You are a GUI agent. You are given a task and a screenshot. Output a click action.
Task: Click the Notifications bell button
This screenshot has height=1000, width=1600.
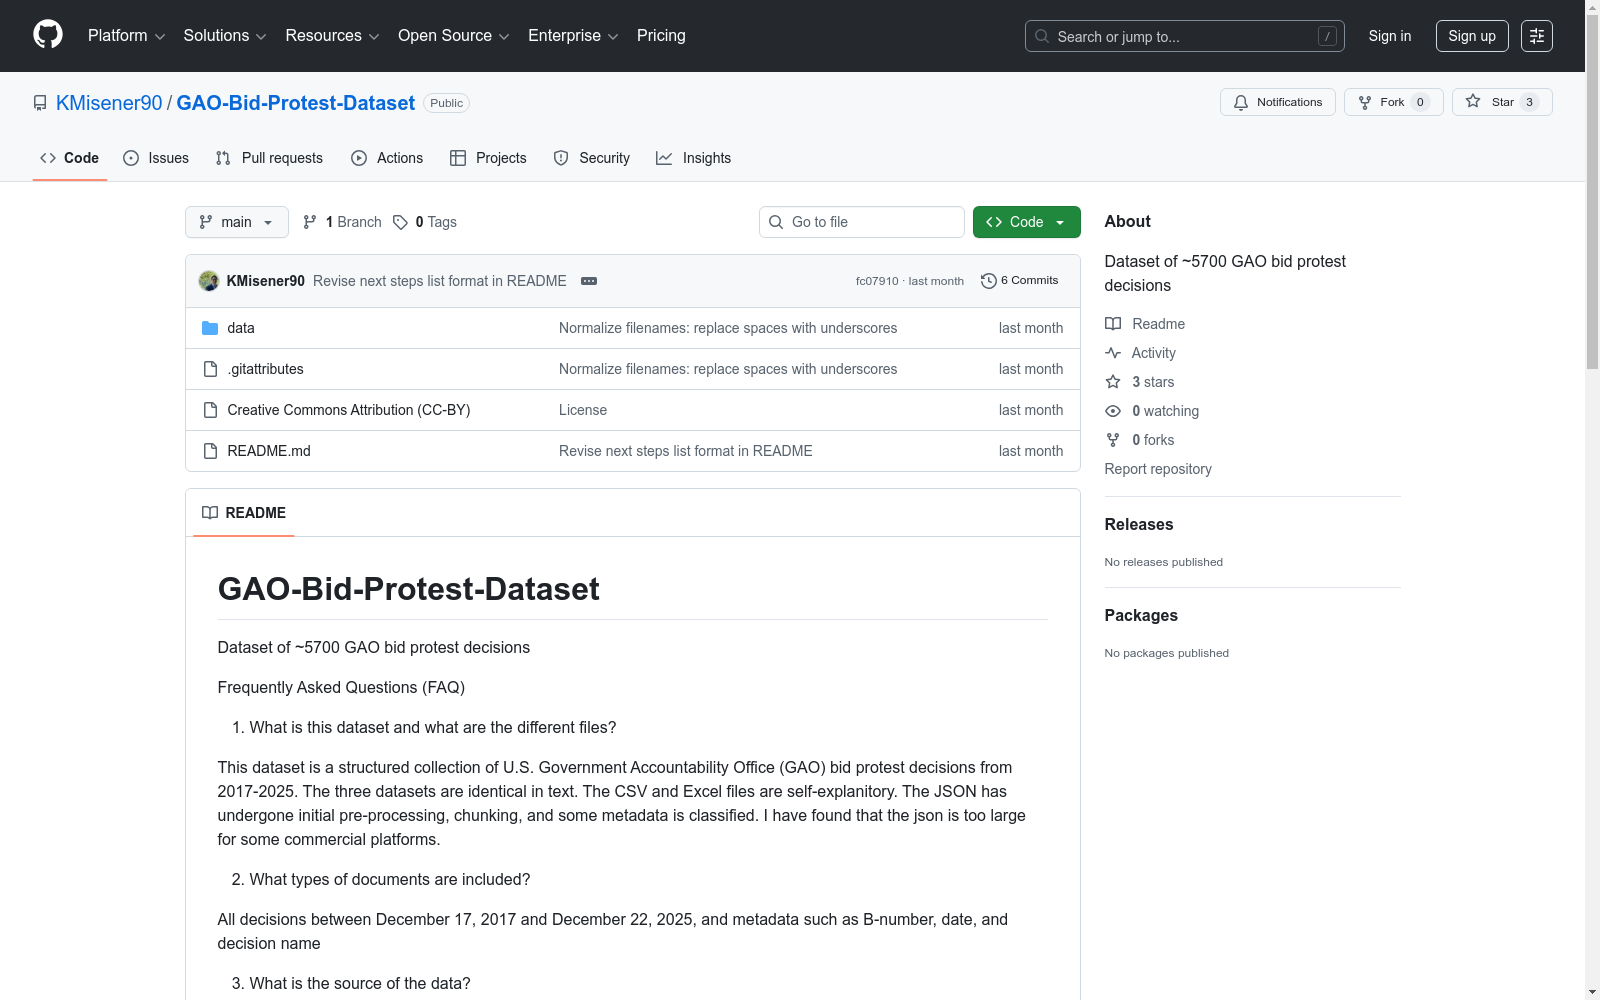click(x=1277, y=102)
